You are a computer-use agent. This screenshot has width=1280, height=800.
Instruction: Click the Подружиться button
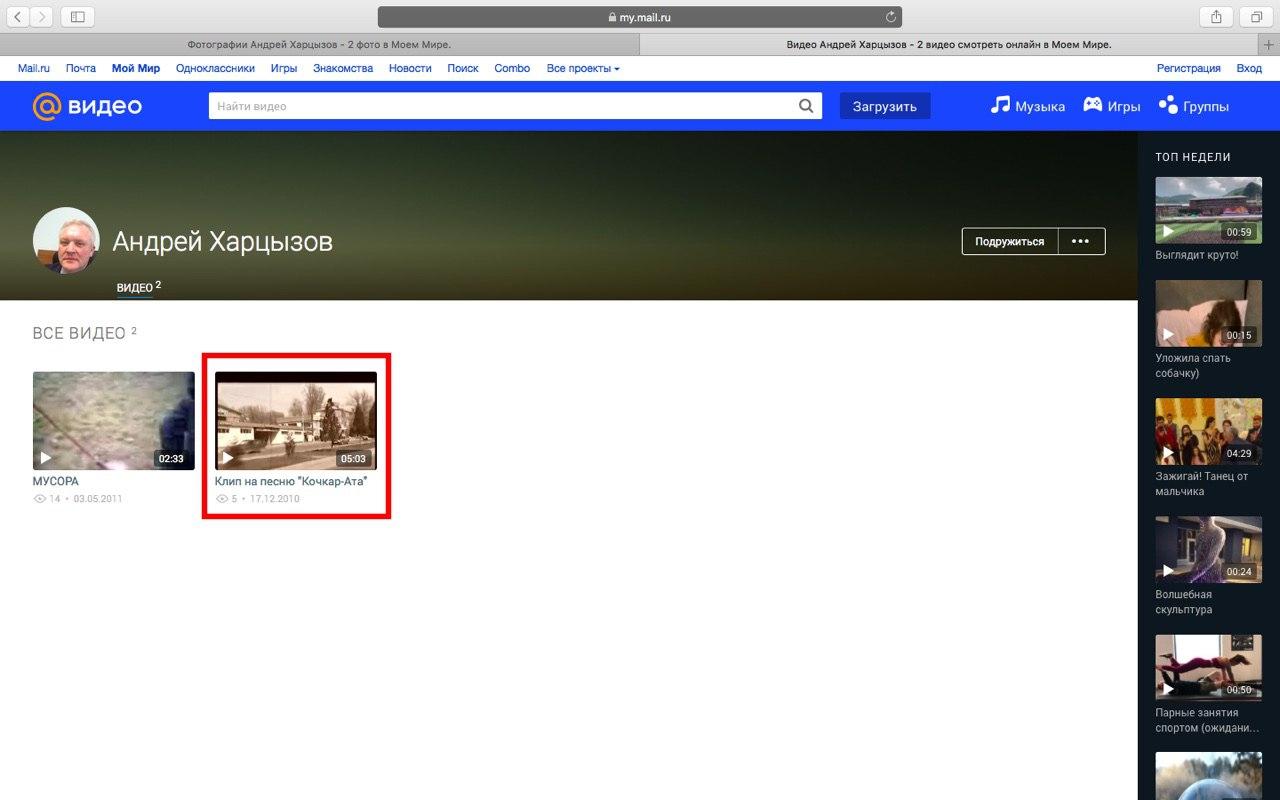coord(1010,241)
